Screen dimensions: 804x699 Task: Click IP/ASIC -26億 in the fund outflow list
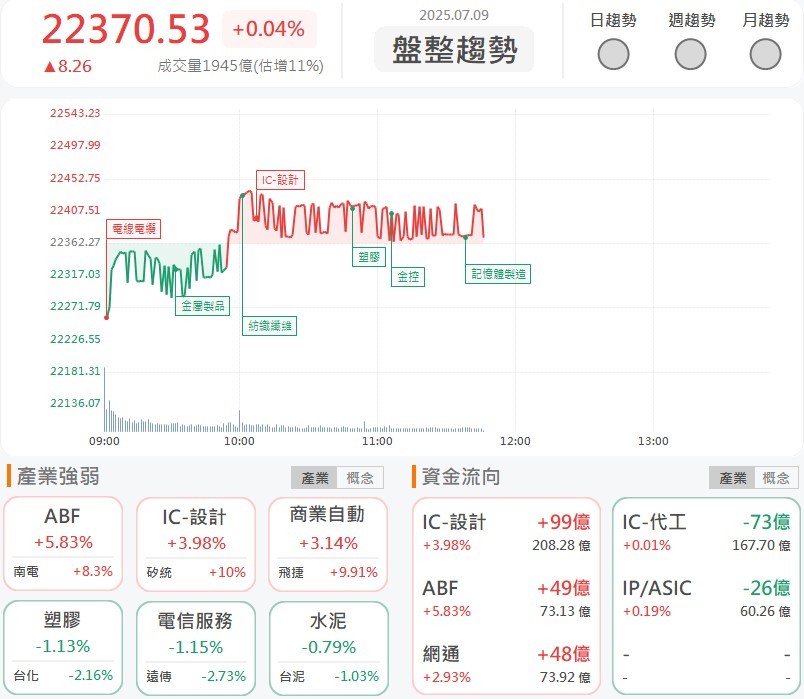click(x=706, y=598)
